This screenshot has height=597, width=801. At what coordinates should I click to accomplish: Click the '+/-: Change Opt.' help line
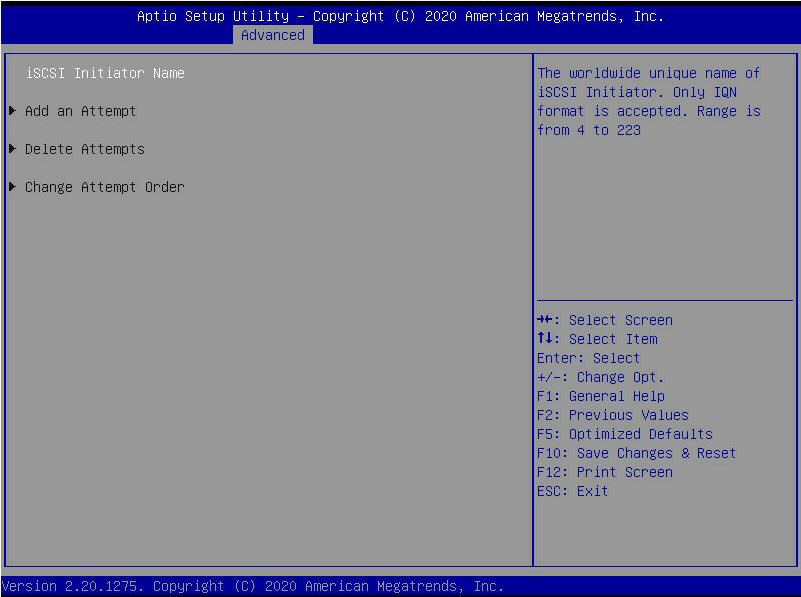tap(600, 377)
